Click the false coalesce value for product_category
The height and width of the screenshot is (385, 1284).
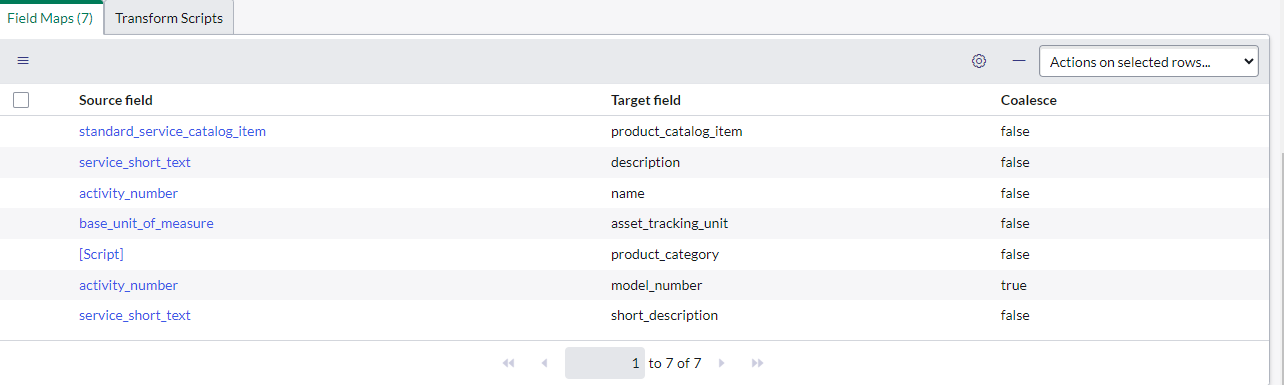(1015, 254)
